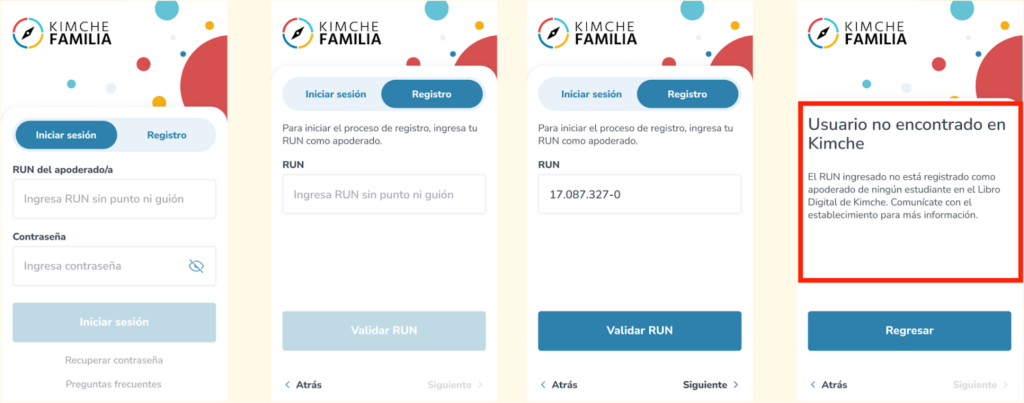Toggle password visibility eye icon

196,266
